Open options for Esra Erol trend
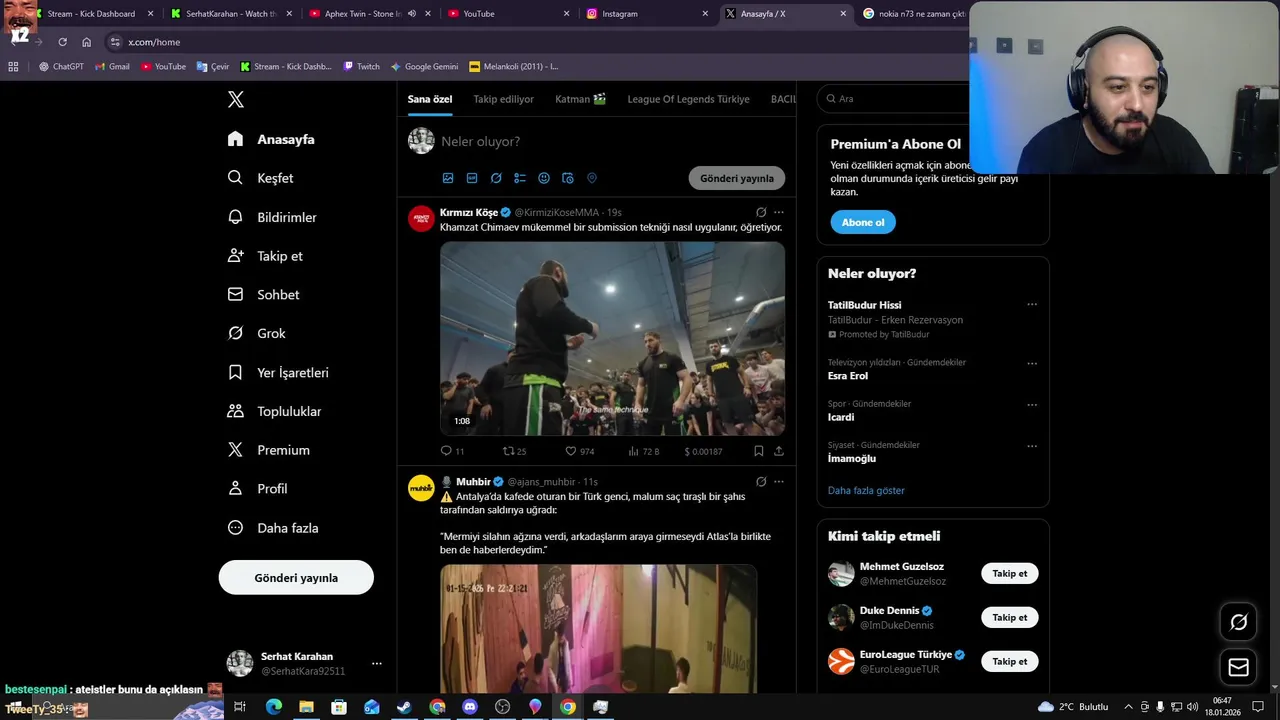1280x720 pixels. [1032, 364]
